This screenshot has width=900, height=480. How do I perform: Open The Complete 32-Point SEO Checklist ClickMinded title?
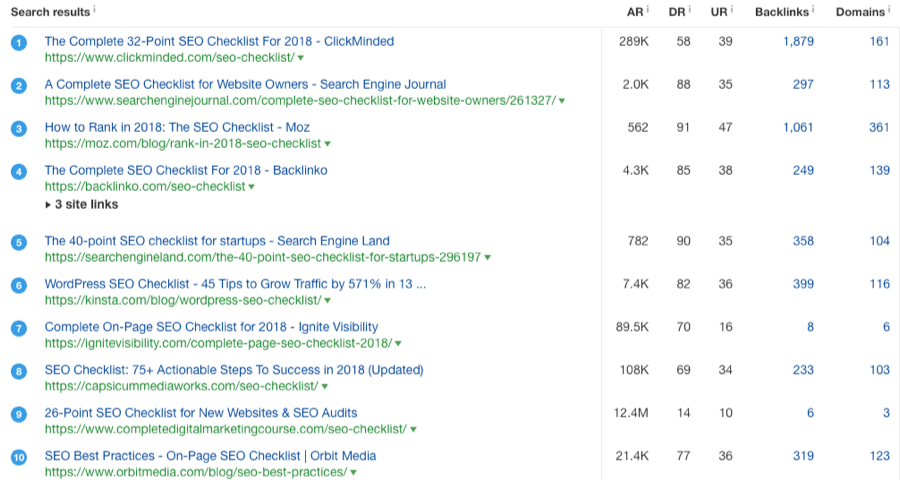tap(219, 41)
